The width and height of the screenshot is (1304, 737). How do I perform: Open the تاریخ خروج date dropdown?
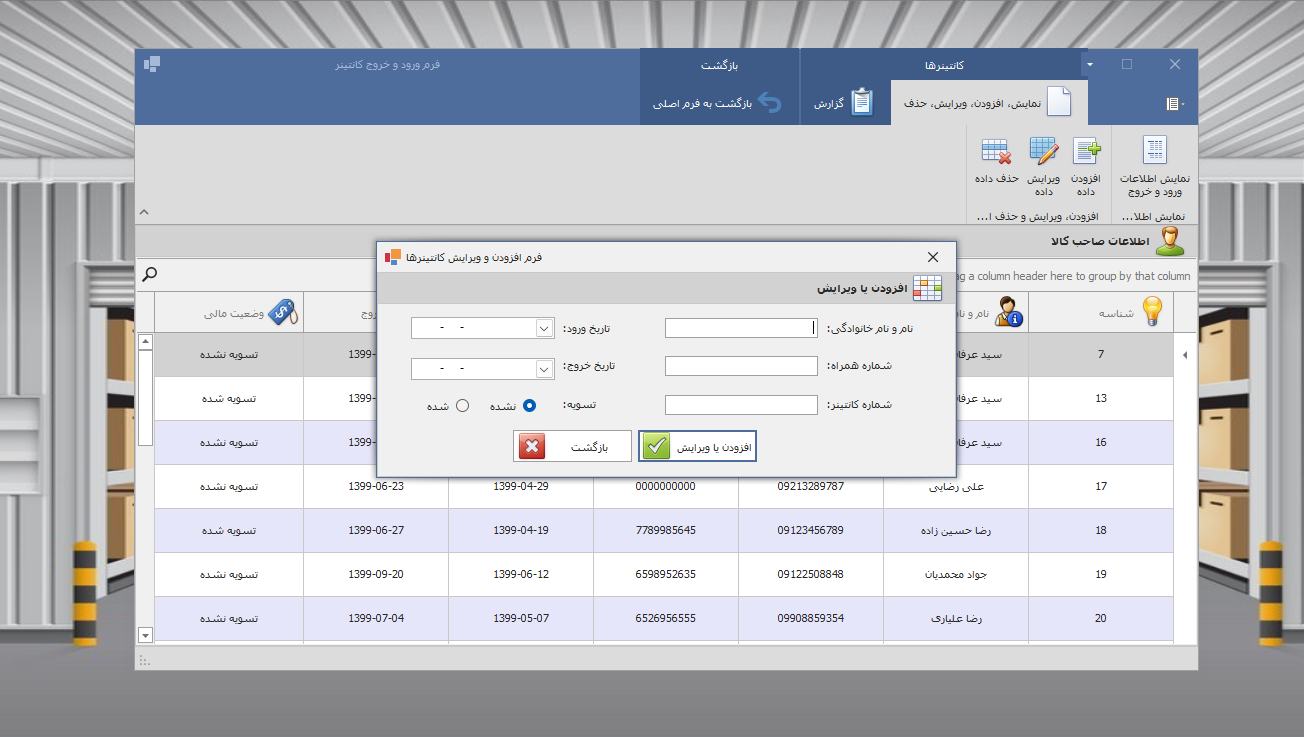click(544, 369)
